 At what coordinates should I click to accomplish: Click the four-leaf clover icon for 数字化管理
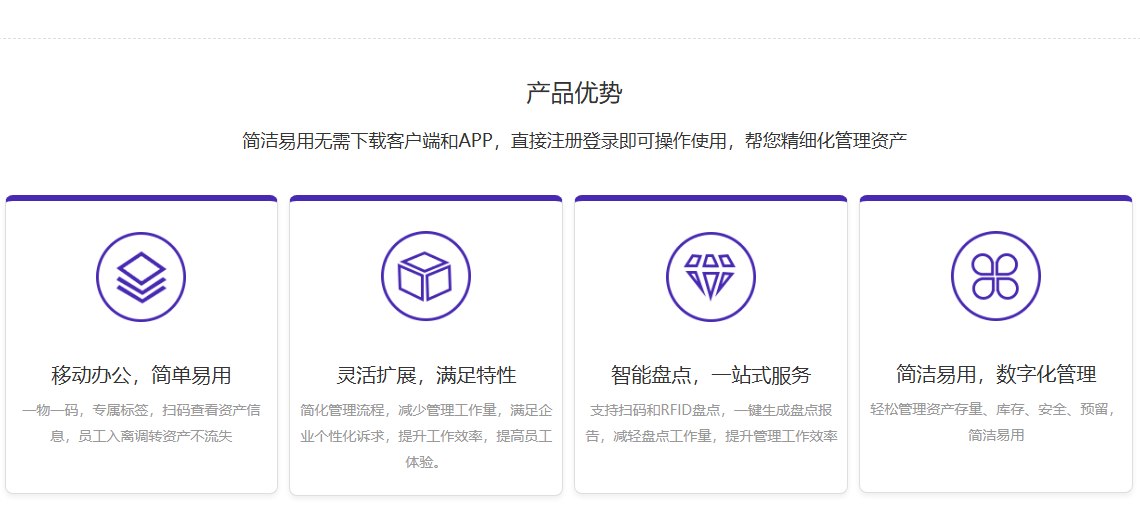click(995, 276)
